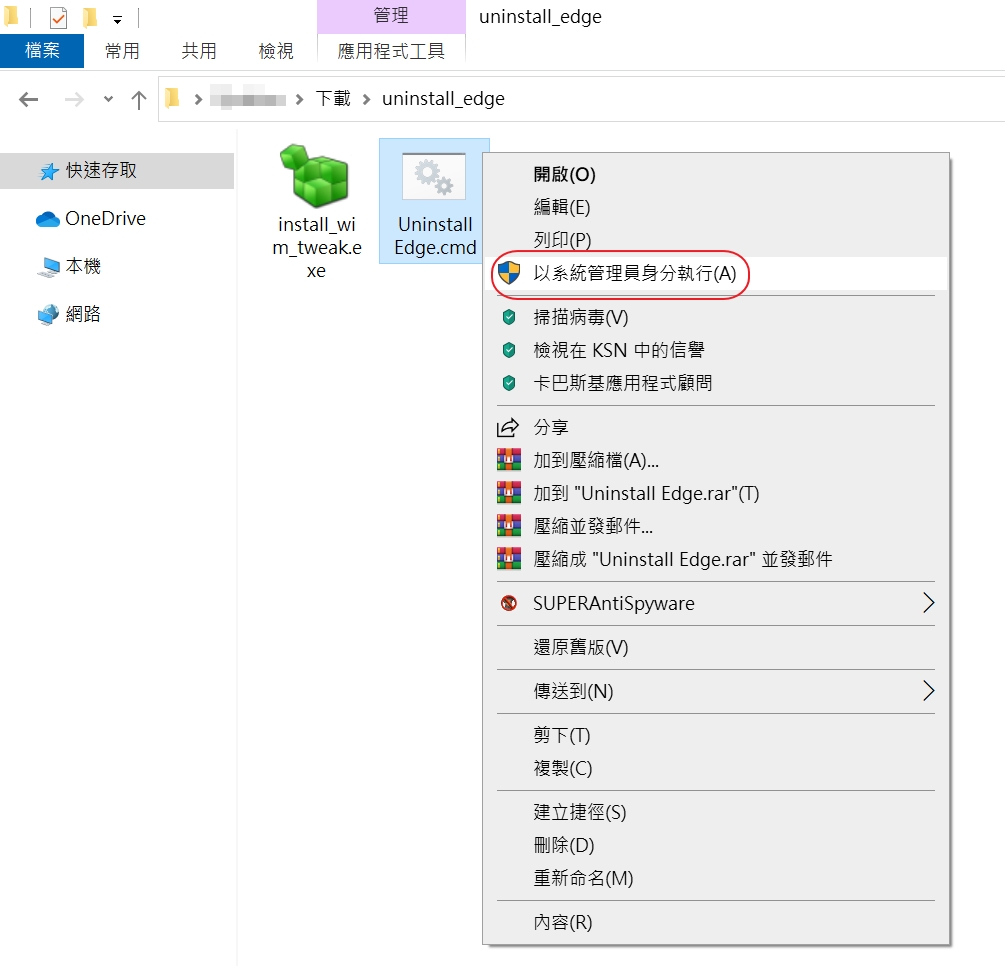Click the blurred user folder breadcrumb
Screen dimensions: 1005x966
click(x=247, y=99)
